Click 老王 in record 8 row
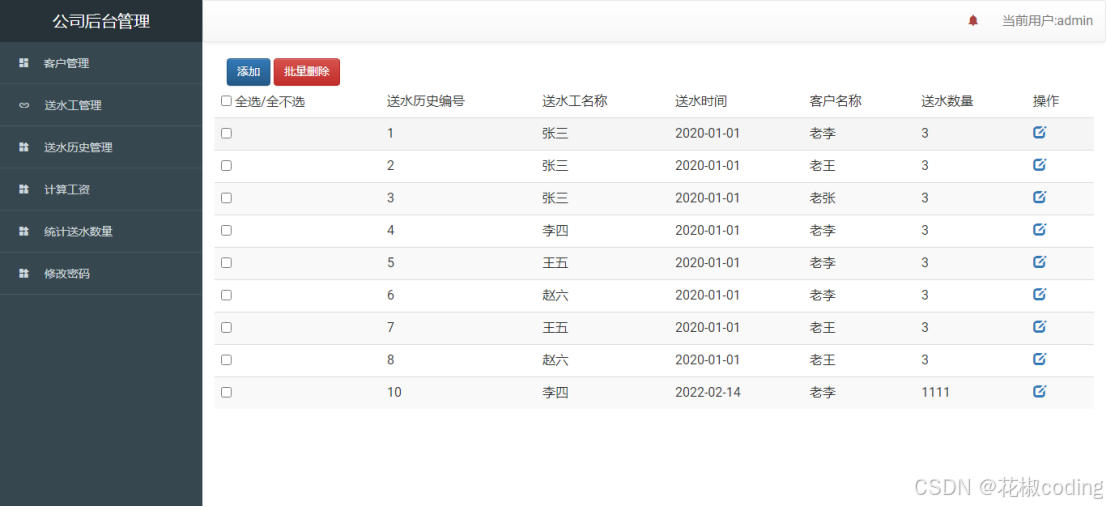Screen dimensions: 1107x507 822,359
